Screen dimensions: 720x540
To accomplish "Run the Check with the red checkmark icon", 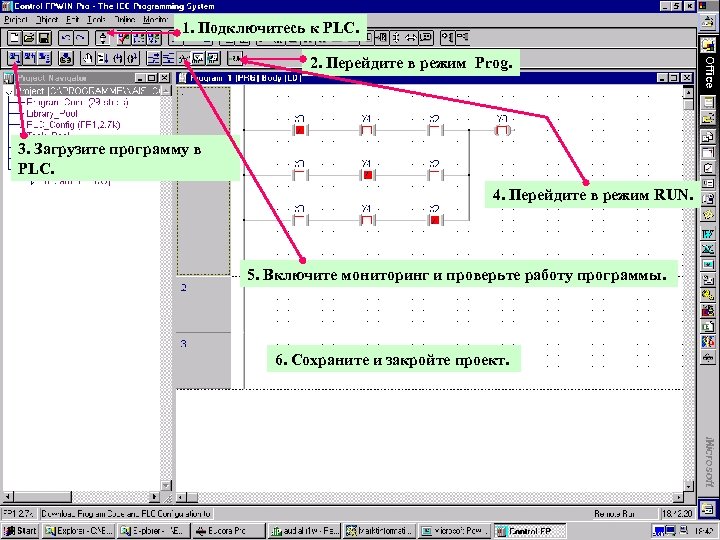I will 124,38.
